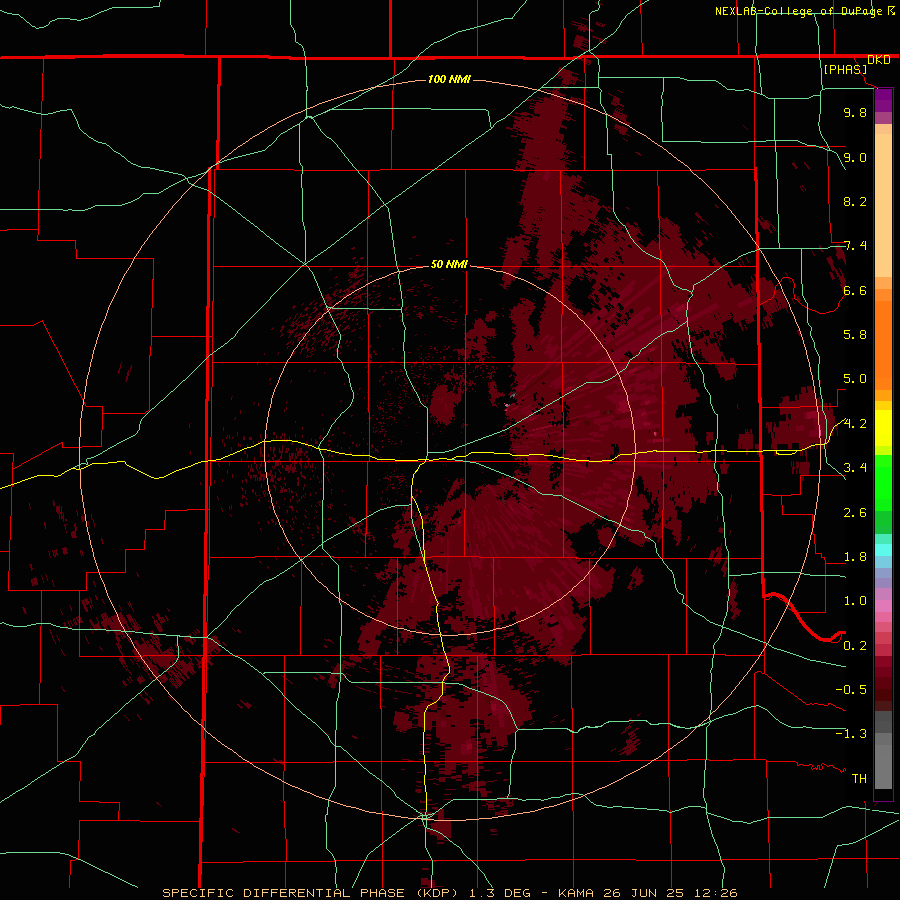
Task: Pick the yellow segment of the color bar
Action: (x=883, y=428)
